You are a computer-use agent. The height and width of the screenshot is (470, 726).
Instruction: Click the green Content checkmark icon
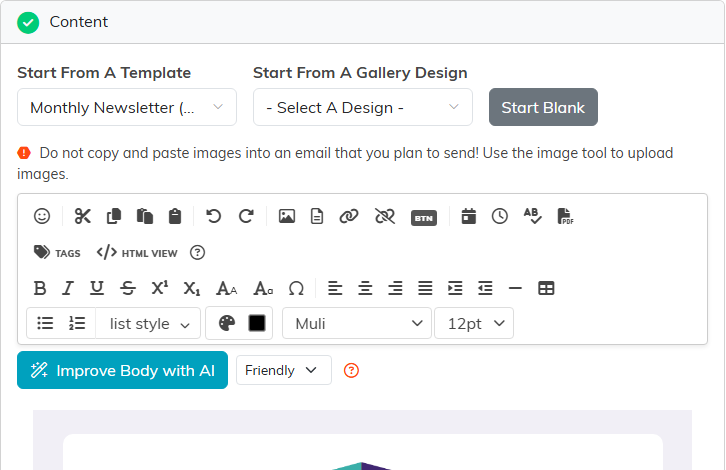pos(28,22)
